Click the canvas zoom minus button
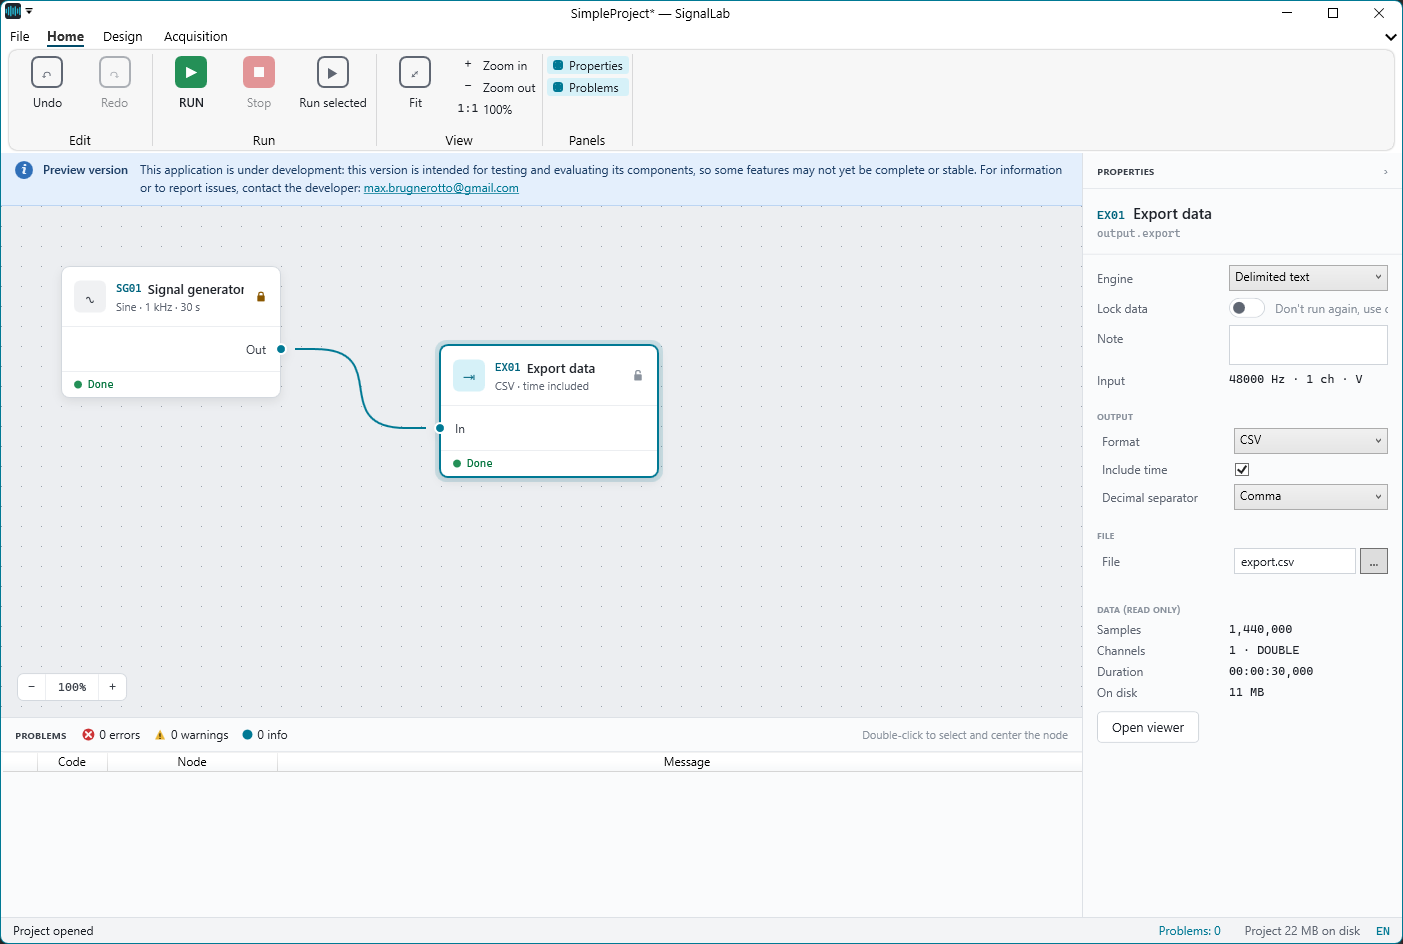Viewport: 1403px width, 944px height. coord(32,687)
